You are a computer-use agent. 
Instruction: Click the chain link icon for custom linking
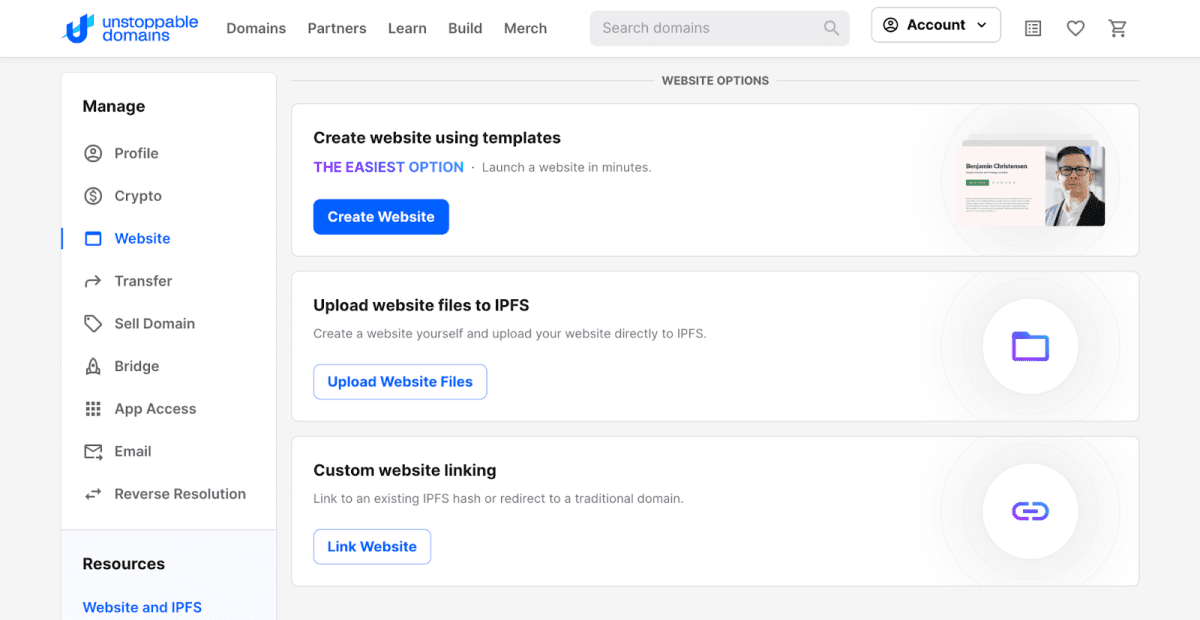(1030, 511)
